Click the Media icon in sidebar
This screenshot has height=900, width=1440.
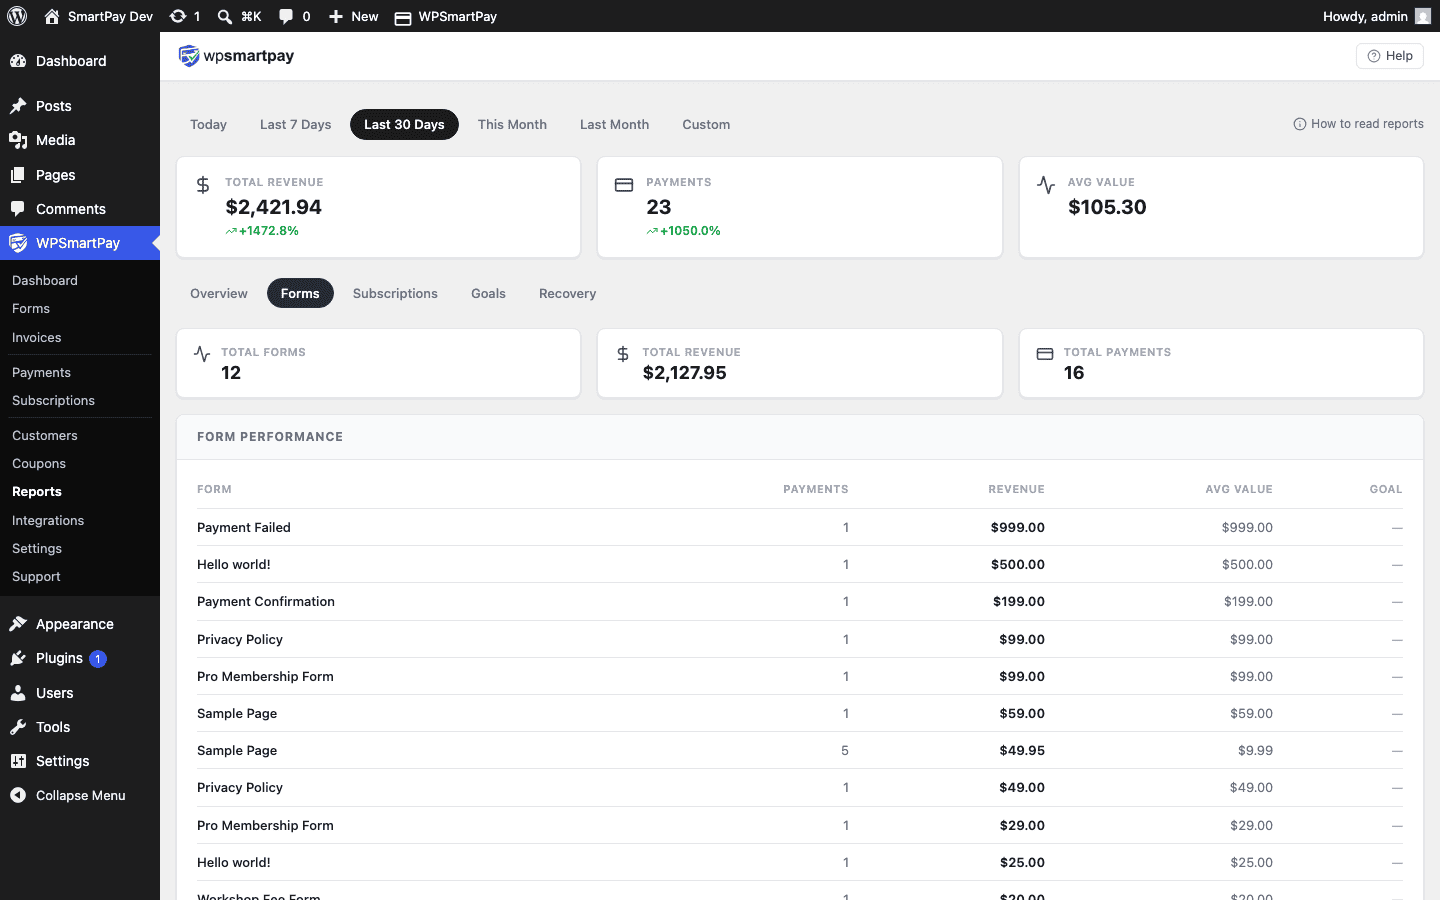click(x=18, y=140)
